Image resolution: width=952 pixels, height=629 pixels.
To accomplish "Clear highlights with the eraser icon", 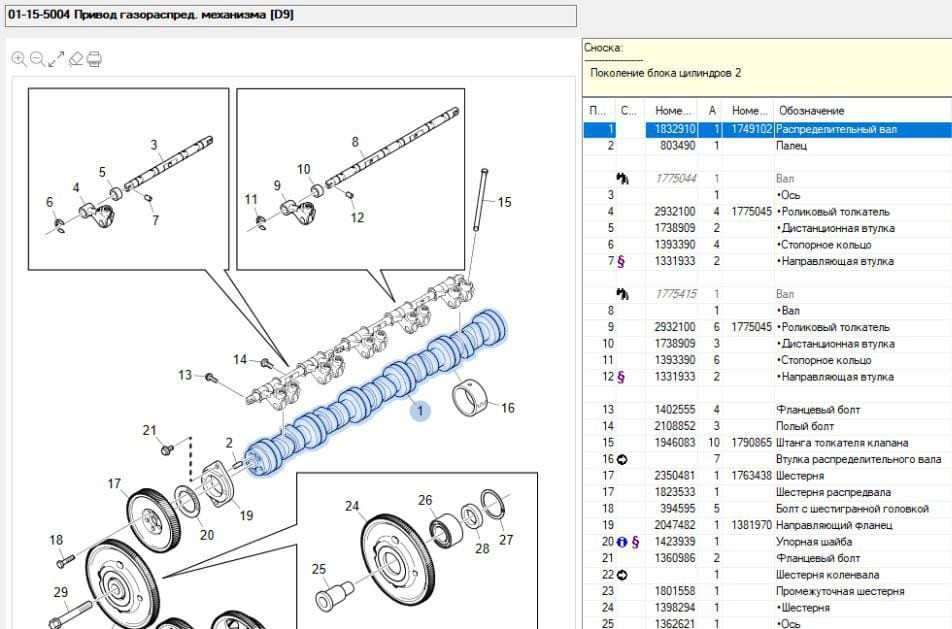I will point(75,59).
